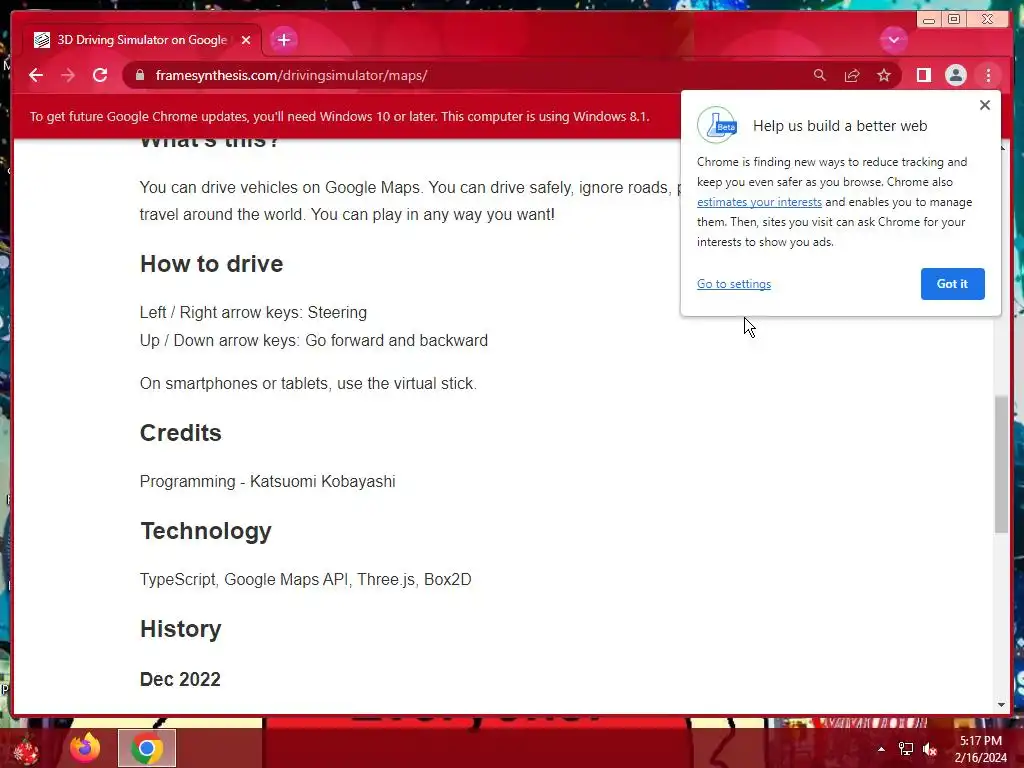Open Go to settings link

click(733, 284)
